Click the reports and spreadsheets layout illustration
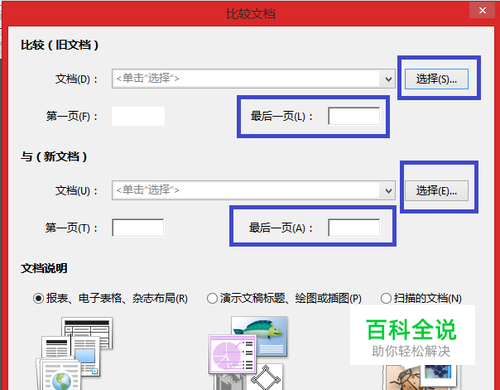500x390 pixels. point(74,353)
